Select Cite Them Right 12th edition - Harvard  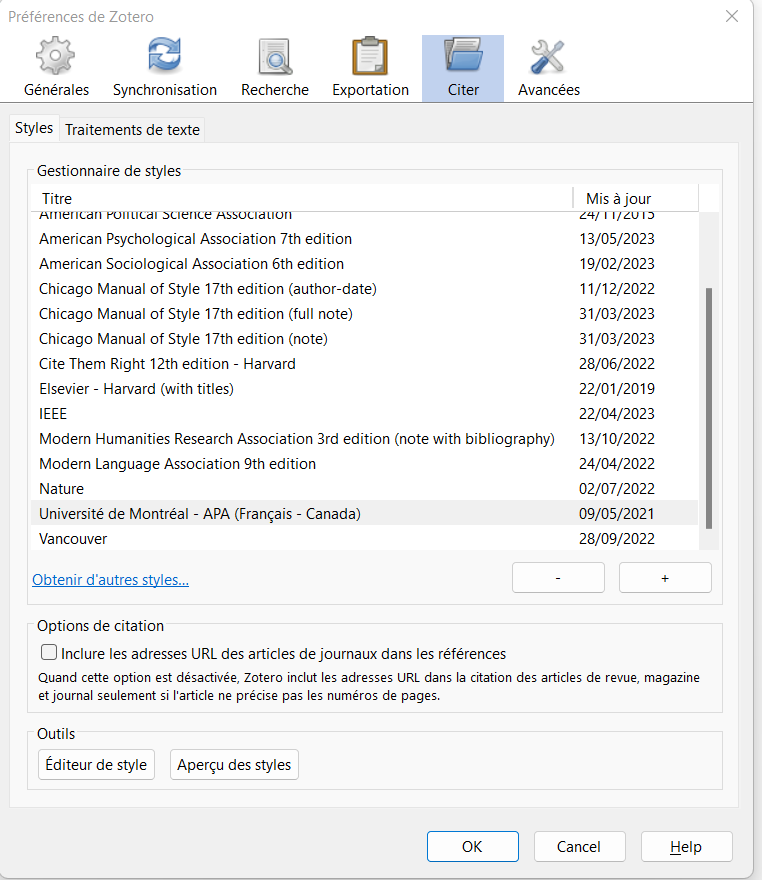(365, 364)
